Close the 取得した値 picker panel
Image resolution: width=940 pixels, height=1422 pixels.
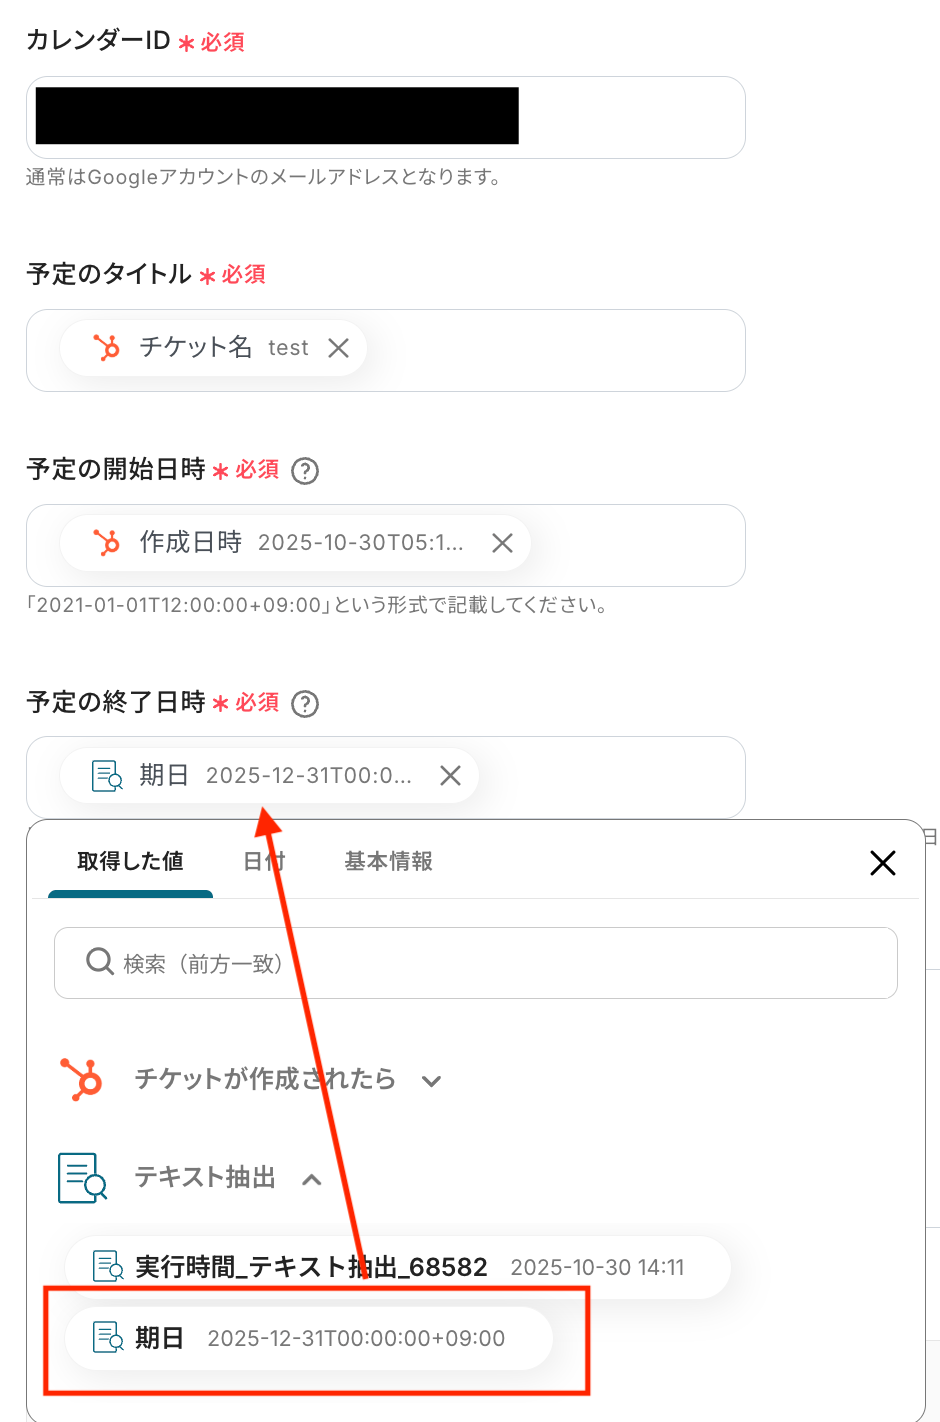pos(882,863)
